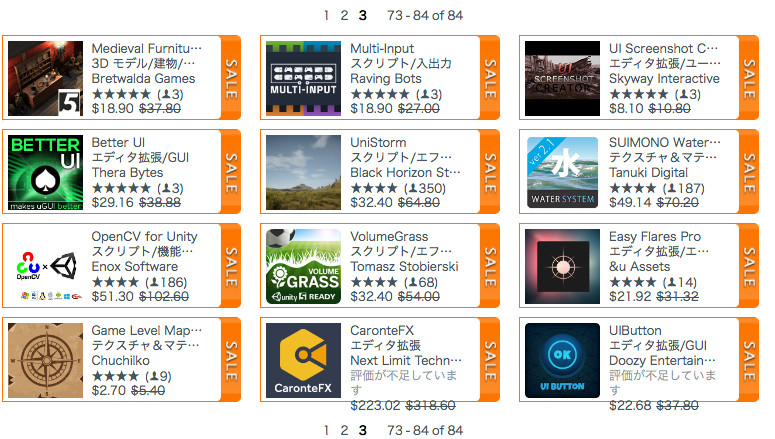This screenshot has width=775, height=439.
Task: Open publisher Next Limit Techn…
Action: tap(406, 360)
